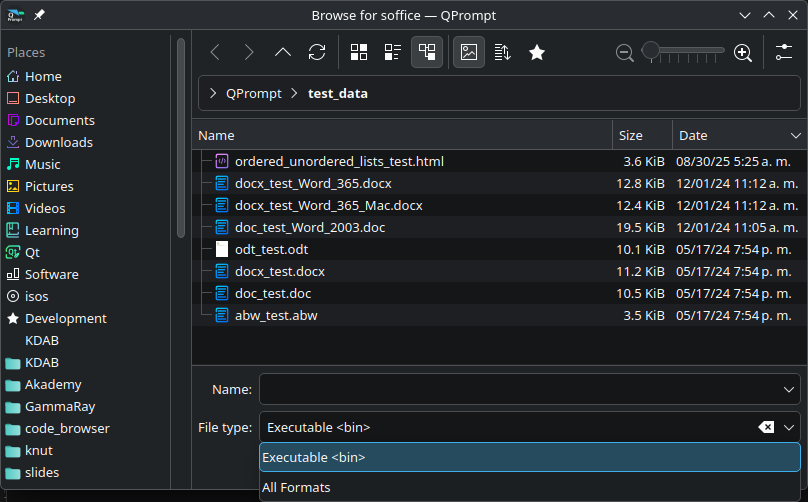This screenshot has height=502, width=808.
Task: Clear the File type filter text
Action: tap(766, 427)
